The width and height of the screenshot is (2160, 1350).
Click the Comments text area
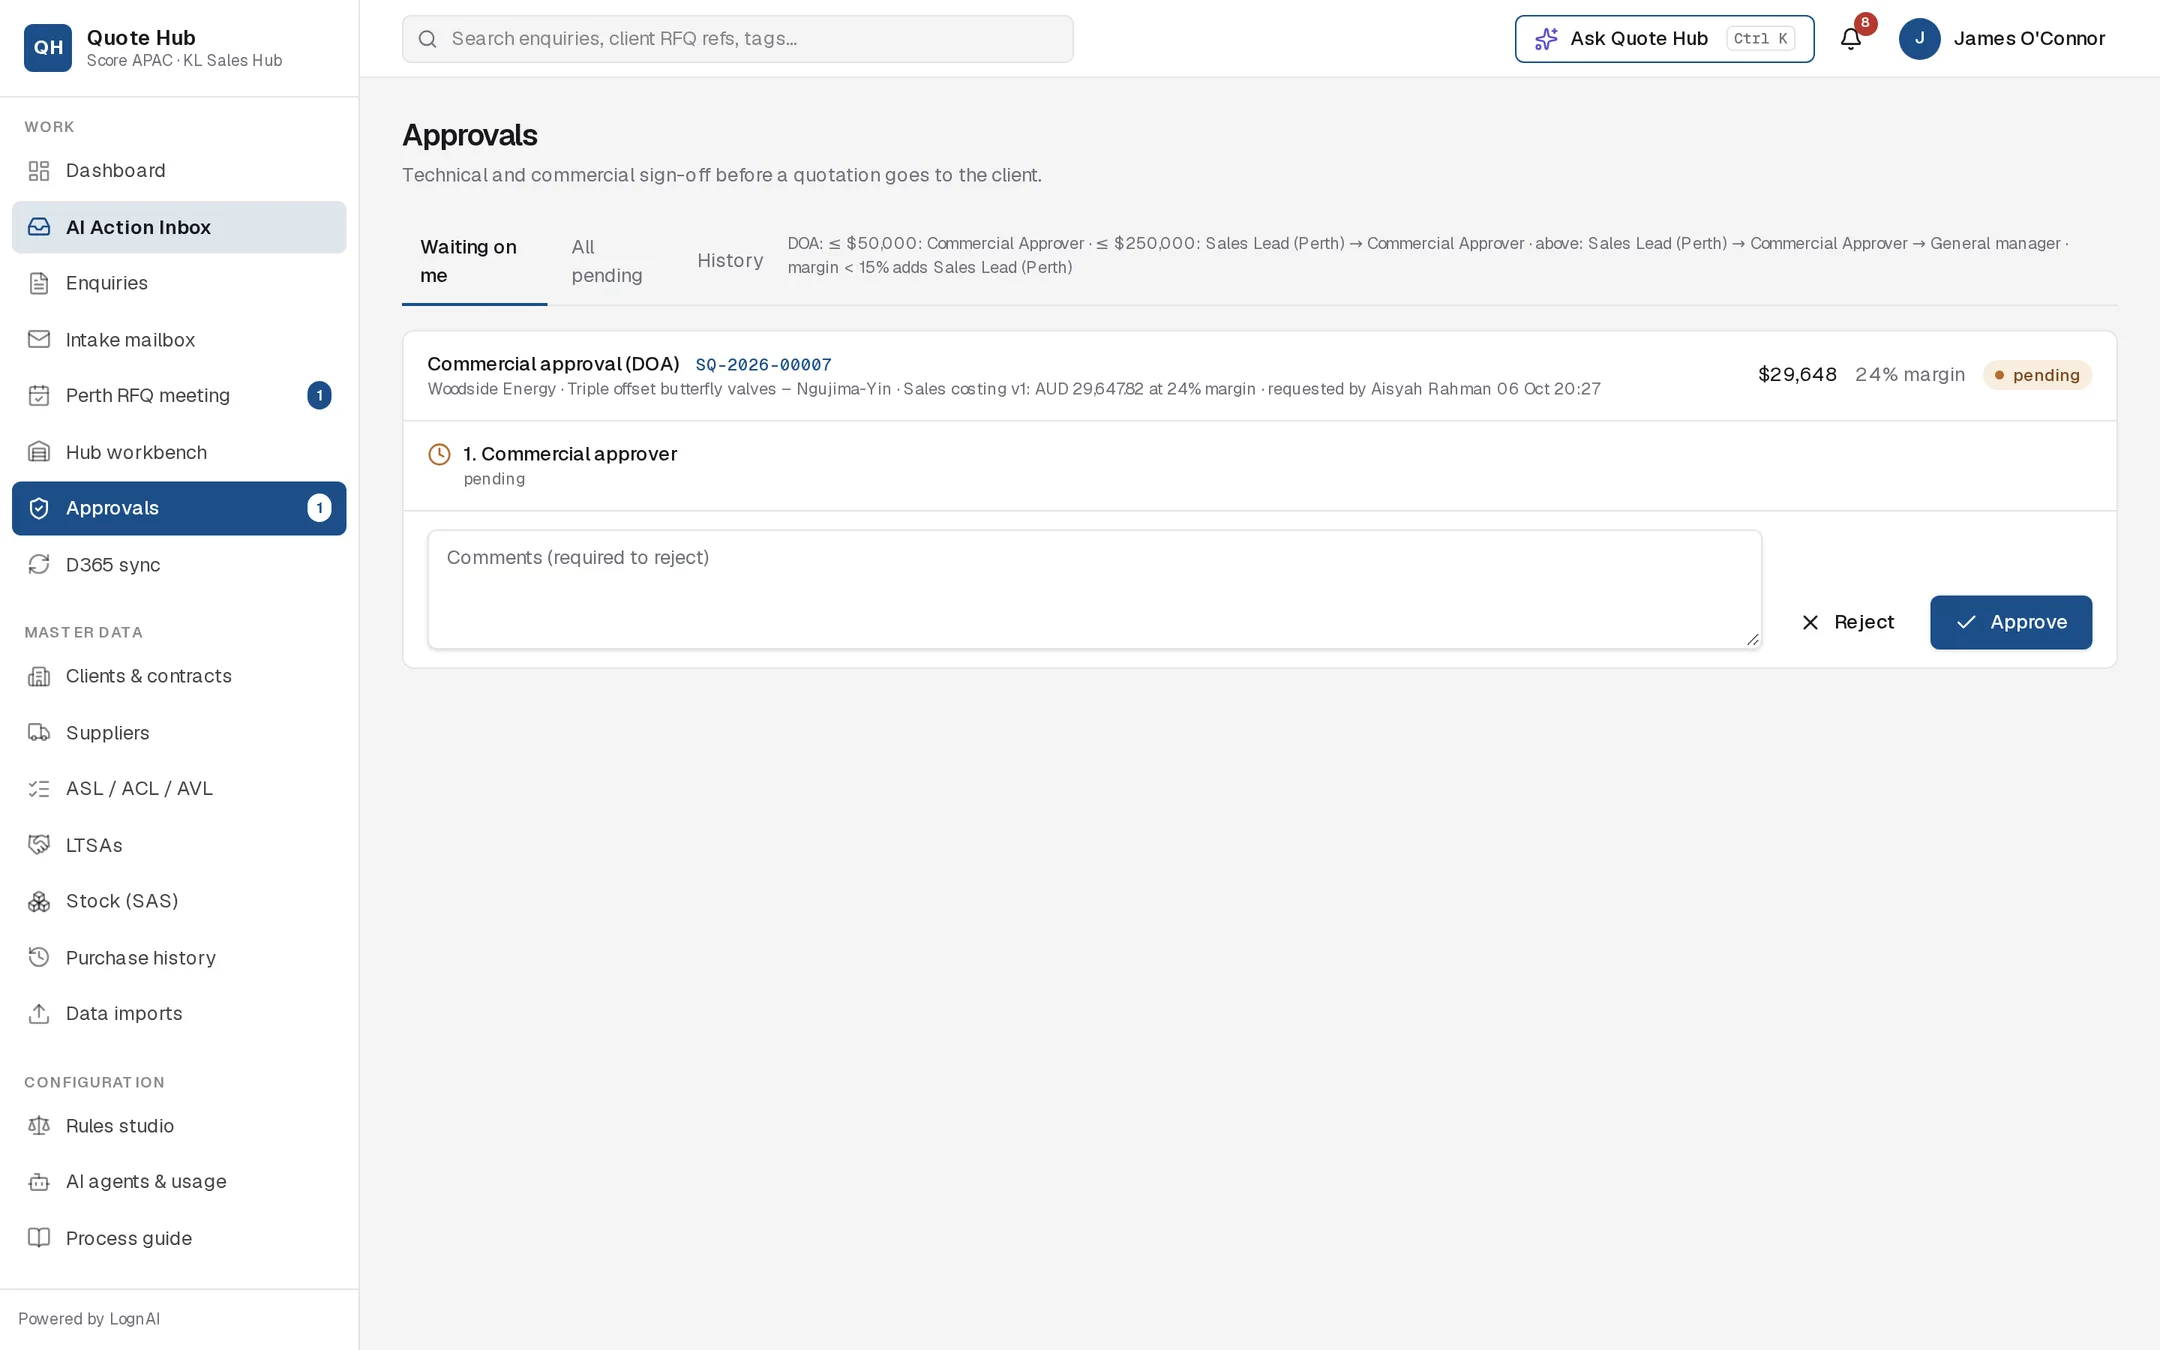click(1094, 589)
